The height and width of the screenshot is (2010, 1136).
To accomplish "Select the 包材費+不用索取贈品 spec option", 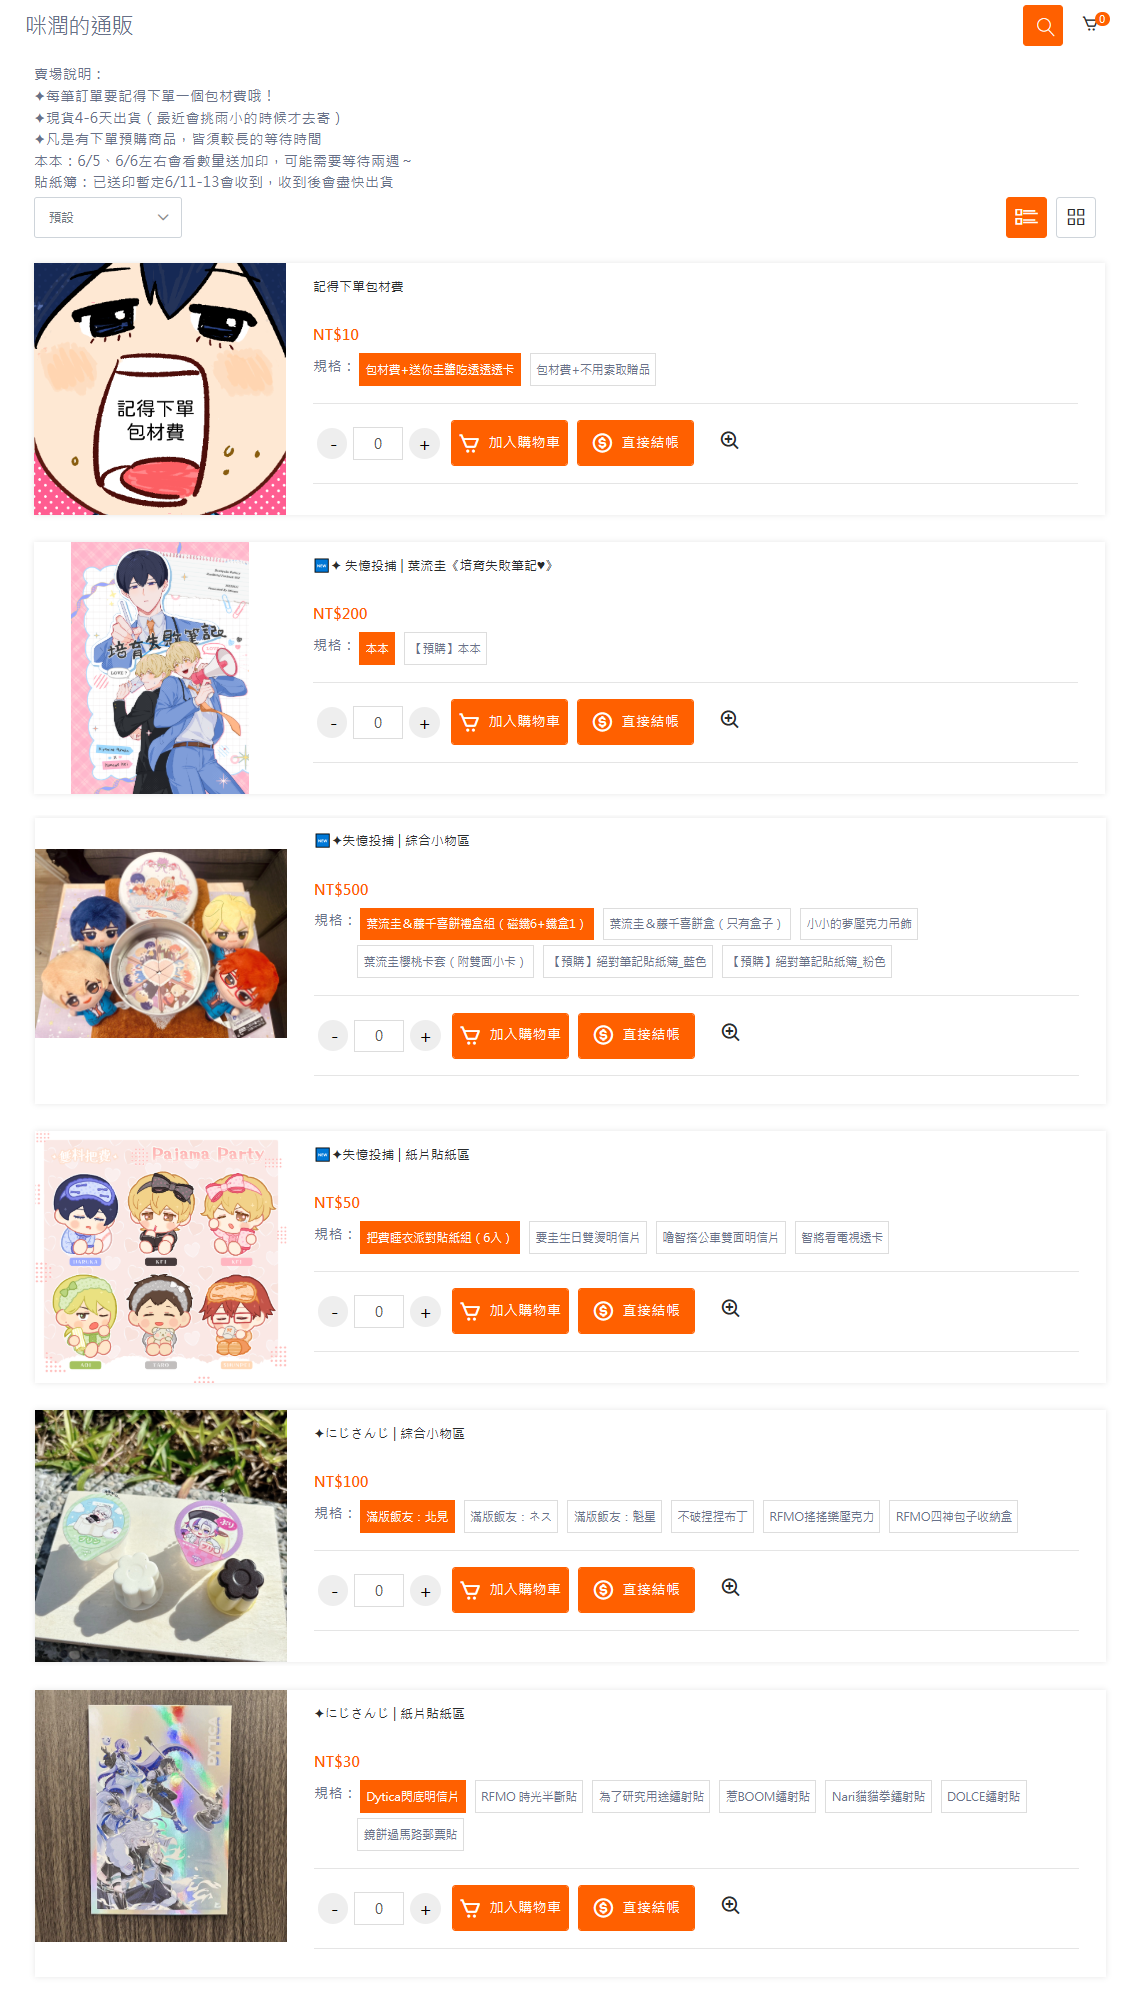I will coord(593,370).
